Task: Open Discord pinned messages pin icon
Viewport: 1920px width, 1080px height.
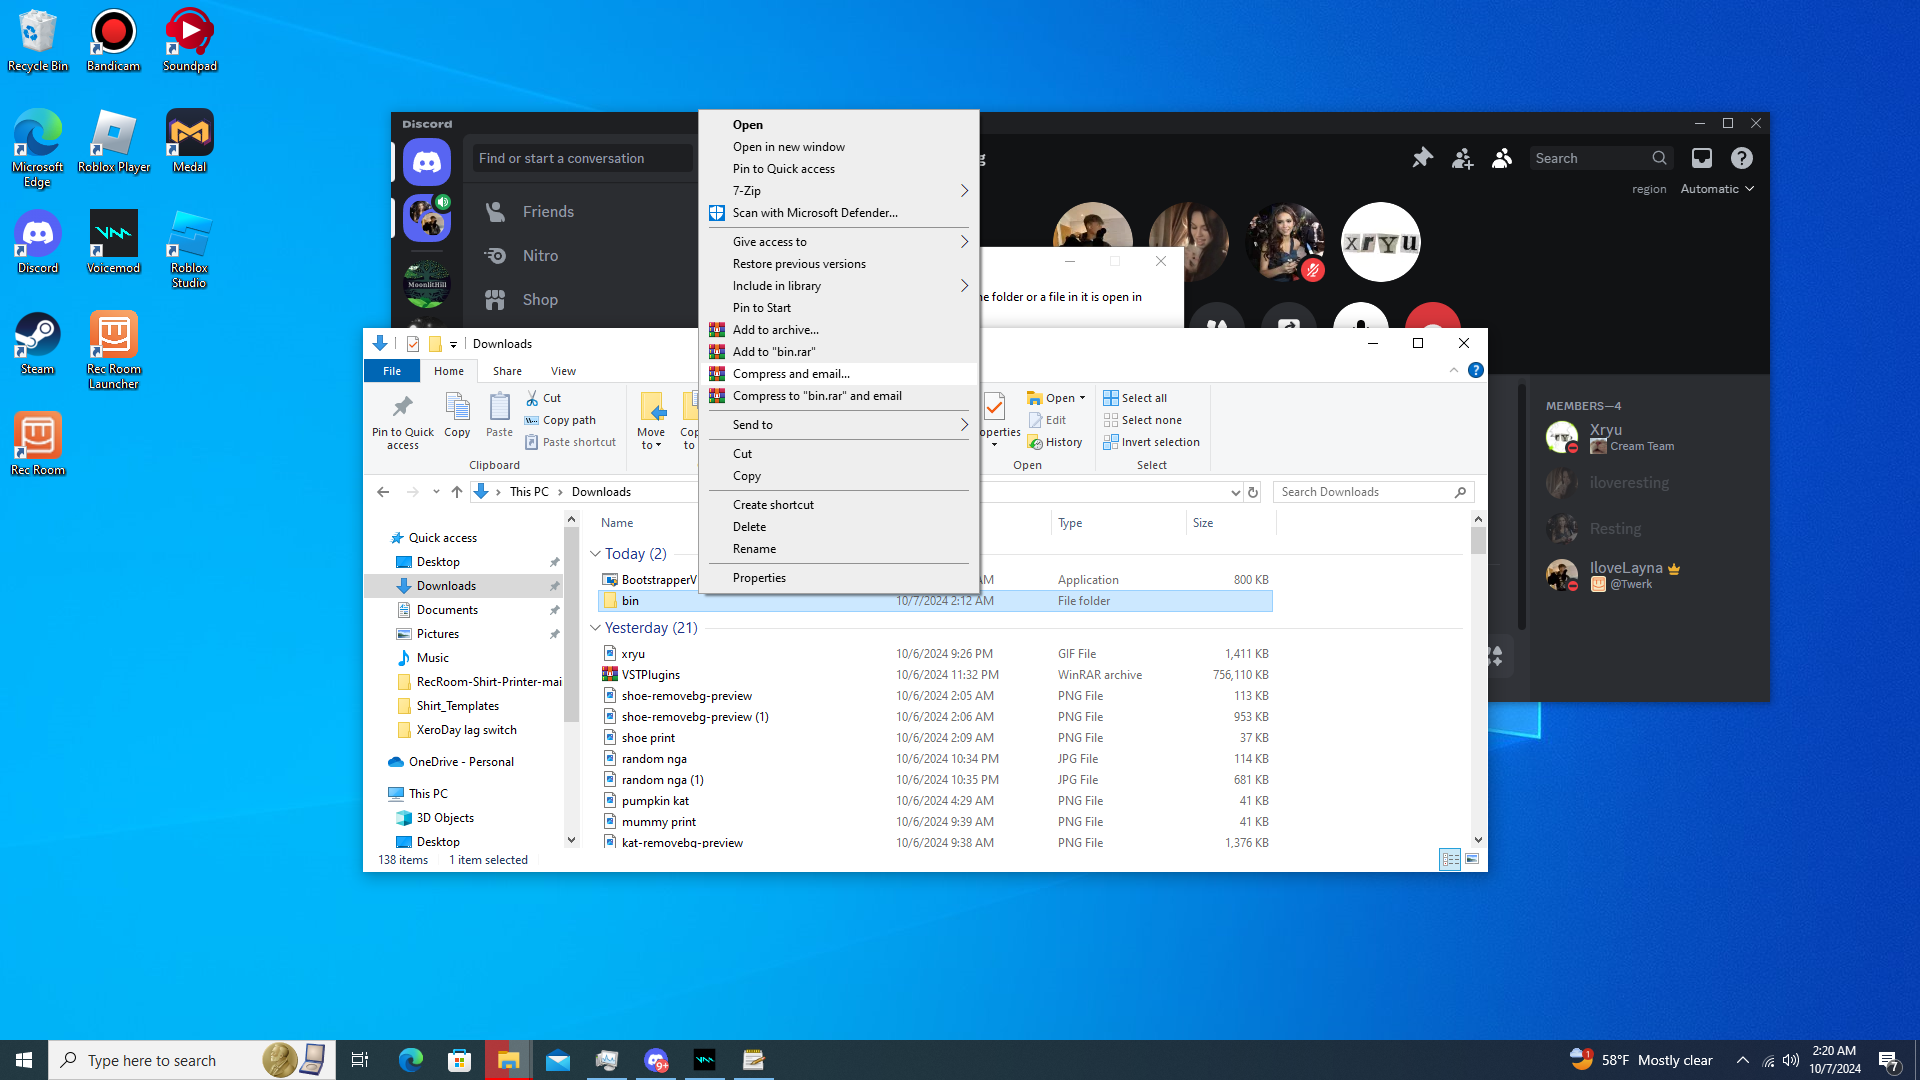Action: [1422, 158]
